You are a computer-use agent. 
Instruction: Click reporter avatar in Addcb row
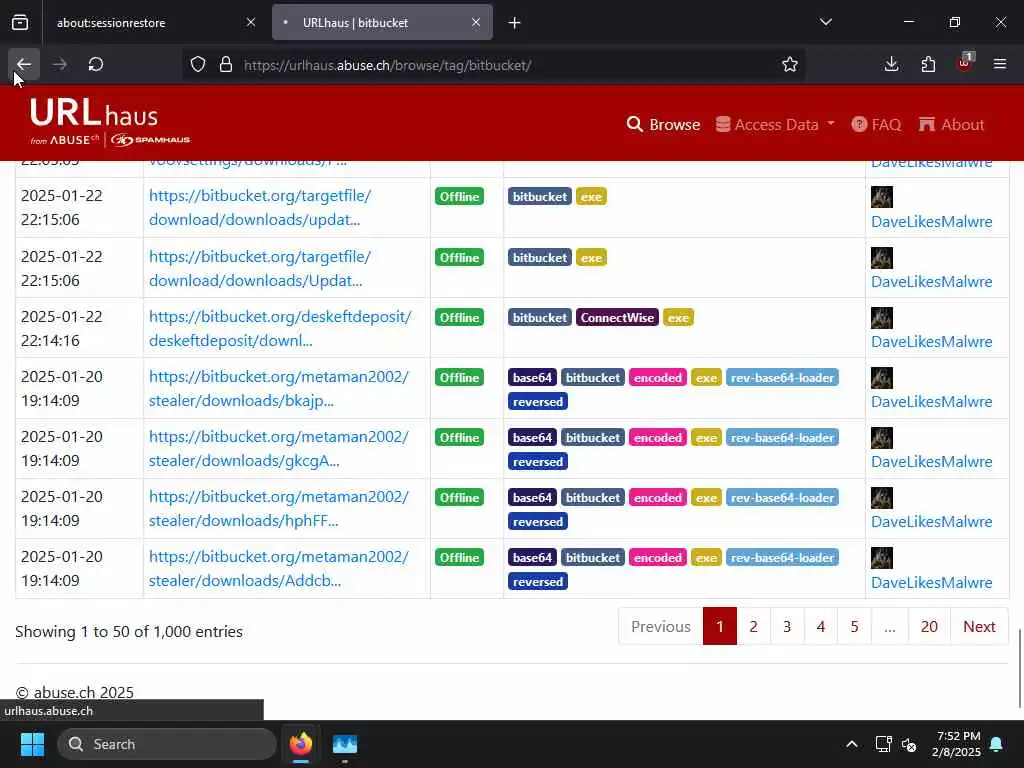click(882, 558)
